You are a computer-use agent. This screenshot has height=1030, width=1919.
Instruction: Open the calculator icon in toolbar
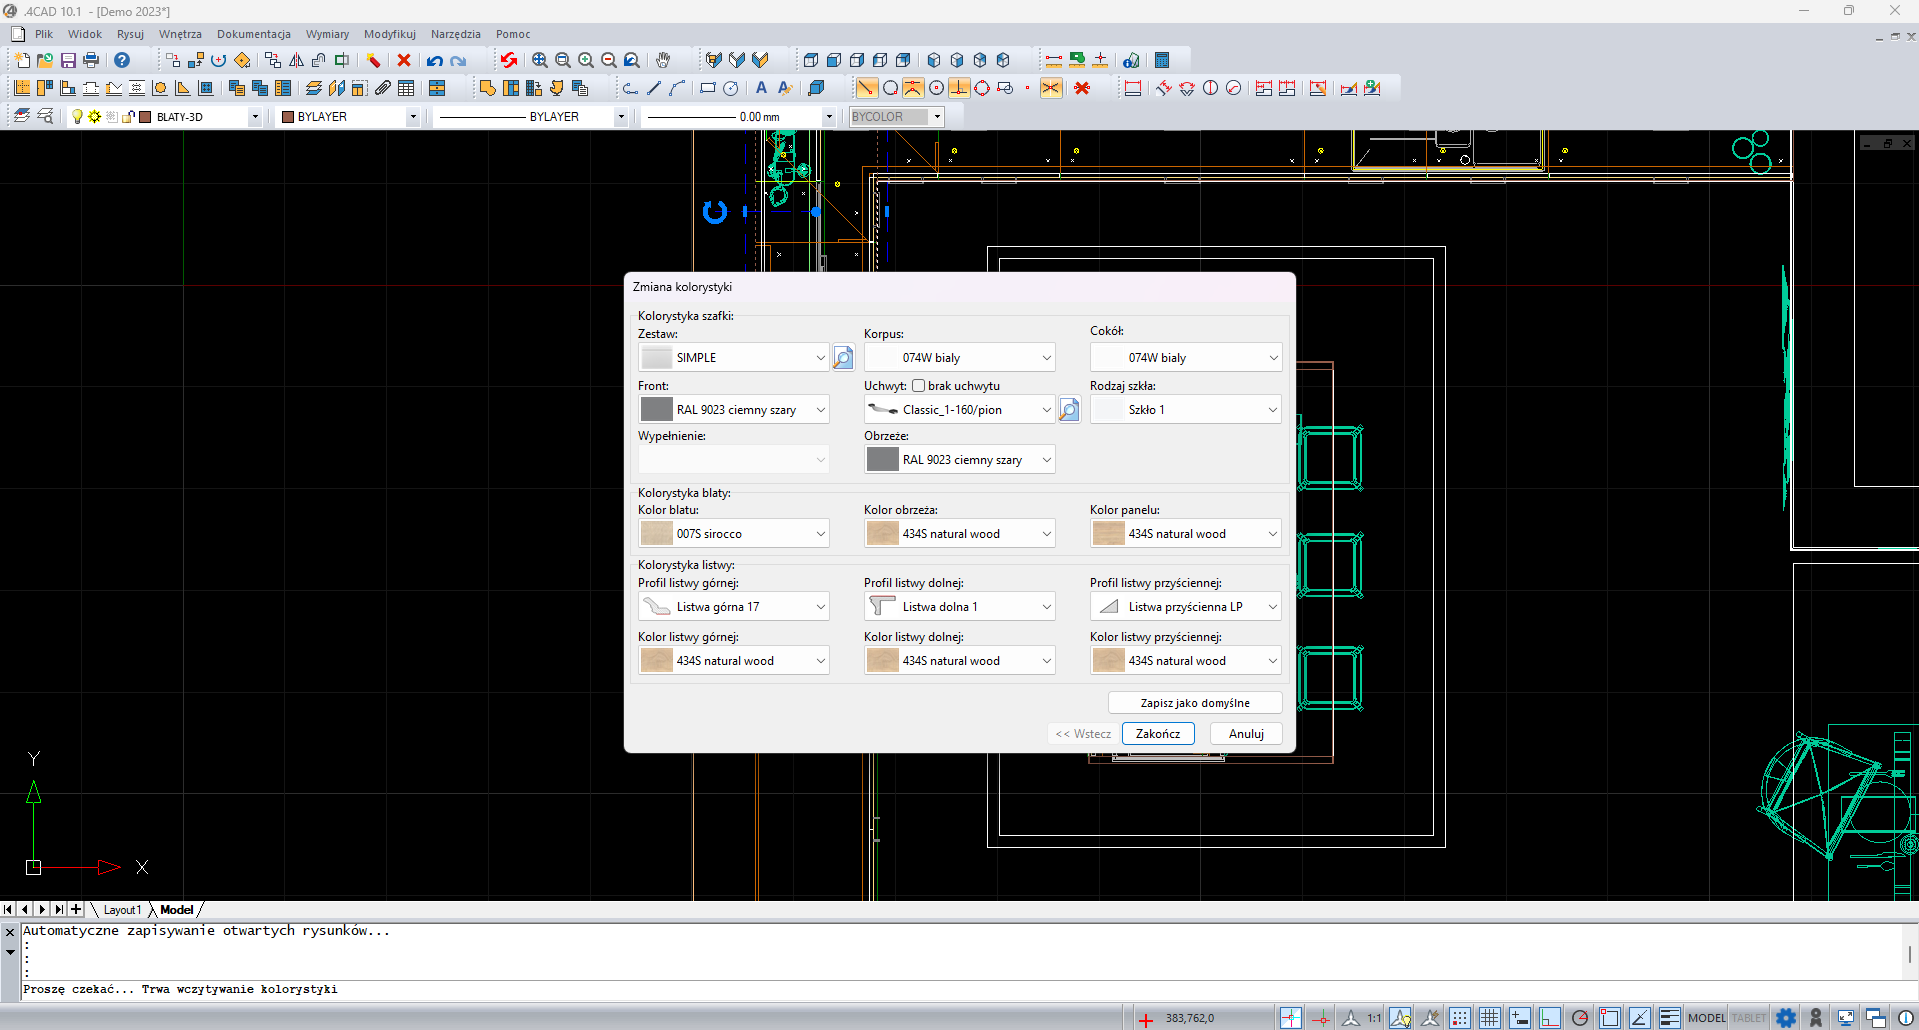[x=1161, y=61]
